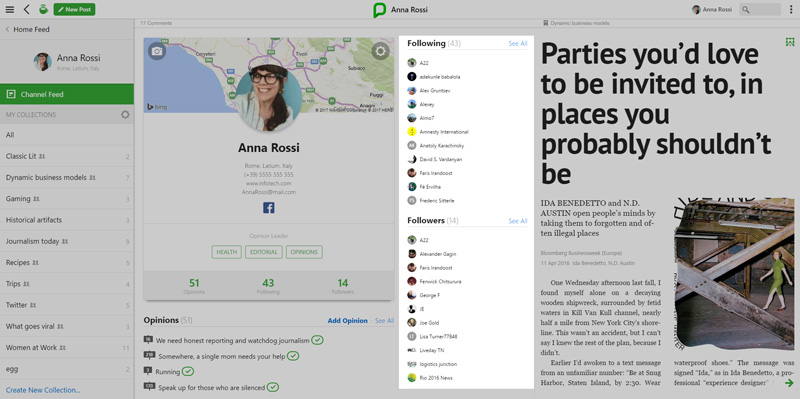Click the 43 Following counter
The height and width of the screenshot is (399, 800).
tap(268, 286)
